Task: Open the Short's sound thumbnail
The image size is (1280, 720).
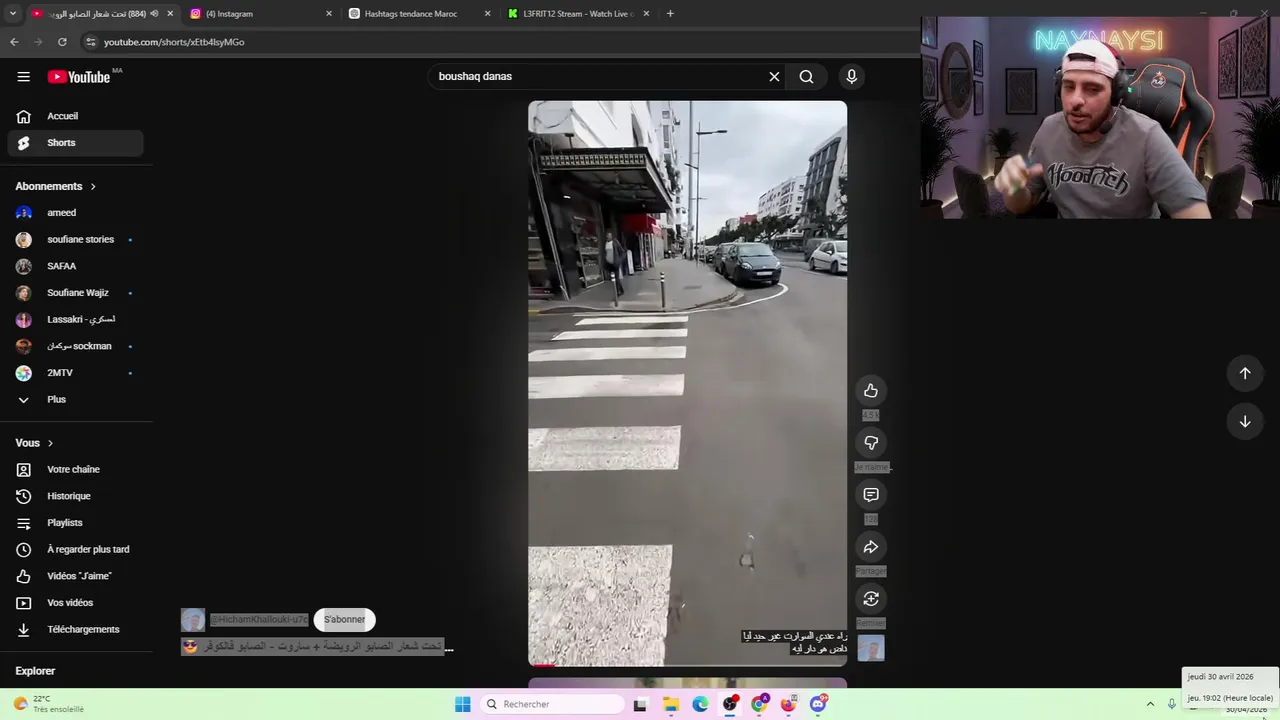Action: (871, 648)
